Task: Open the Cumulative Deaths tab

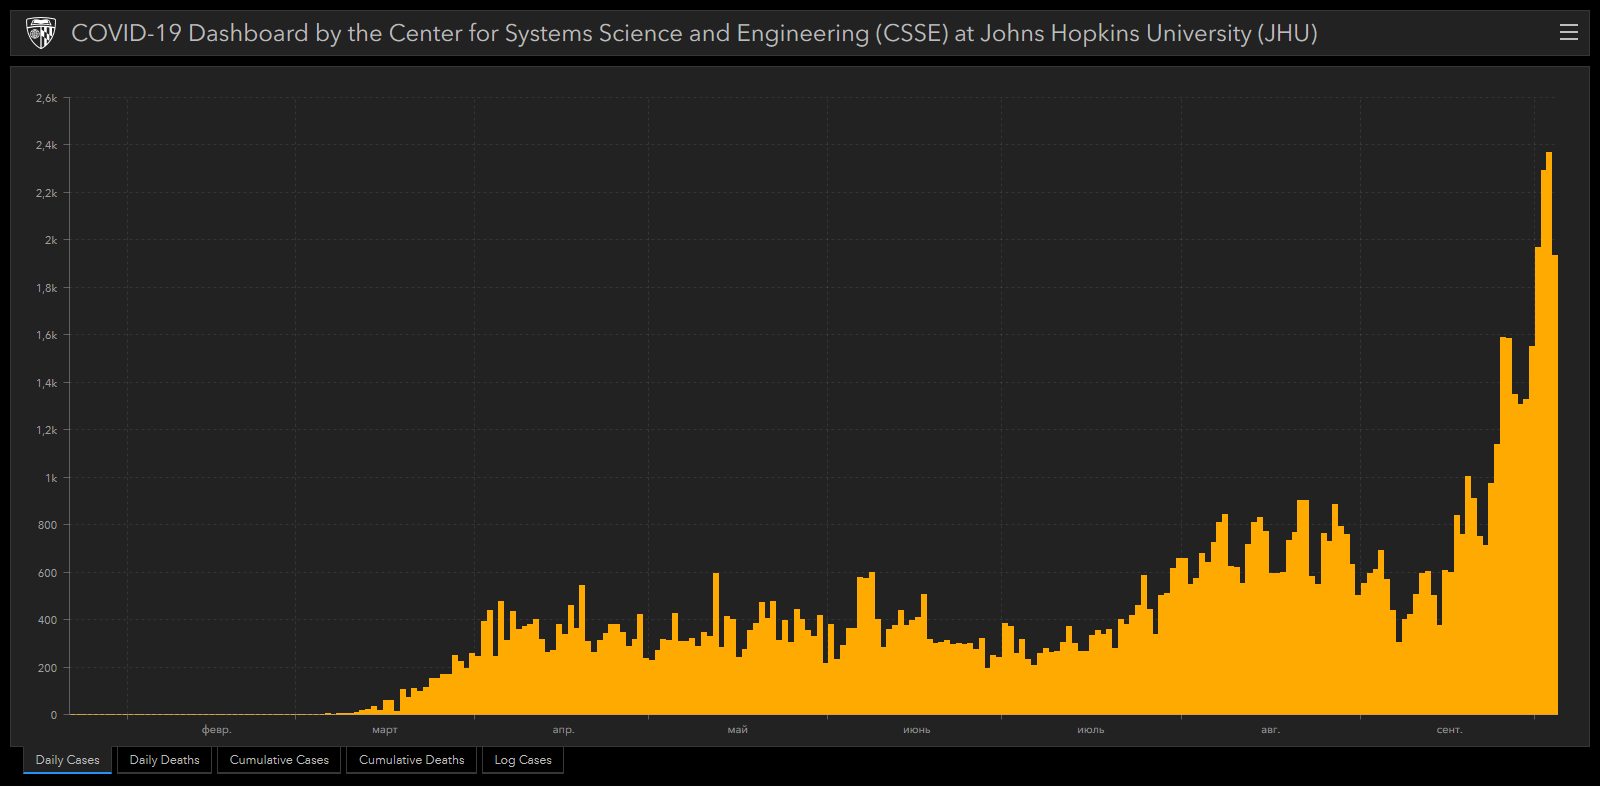Action: (412, 760)
